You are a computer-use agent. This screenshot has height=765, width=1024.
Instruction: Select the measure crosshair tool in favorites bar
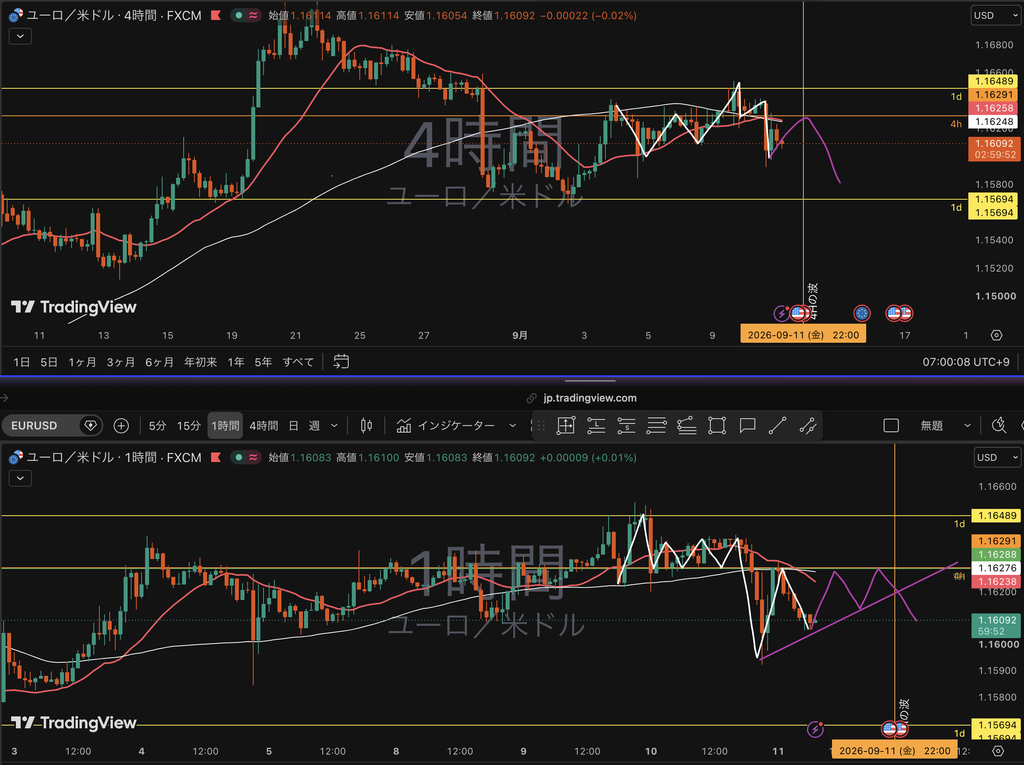pos(566,426)
